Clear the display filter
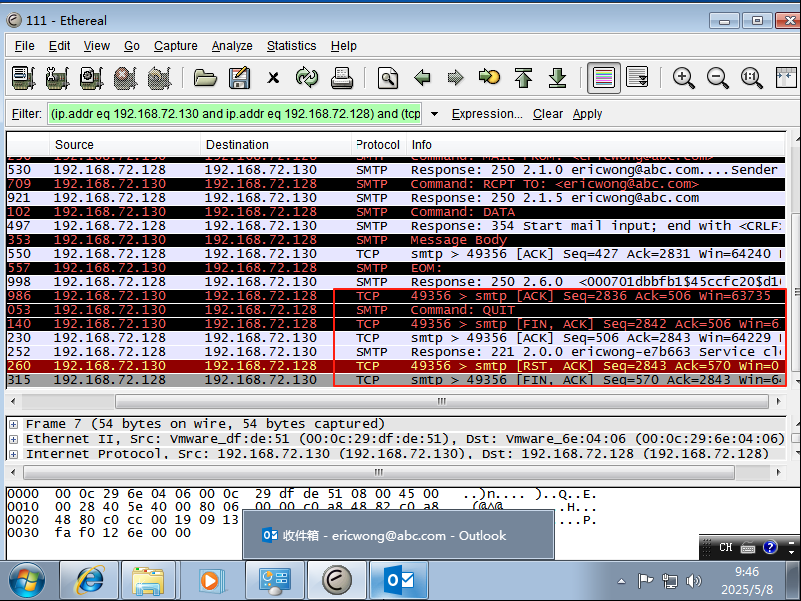Viewport: 801px width, 601px height. click(548, 113)
